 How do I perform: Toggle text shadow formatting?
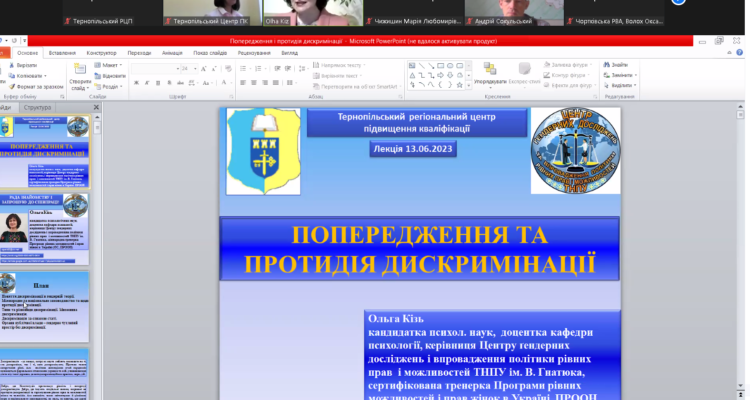pos(169,83)
